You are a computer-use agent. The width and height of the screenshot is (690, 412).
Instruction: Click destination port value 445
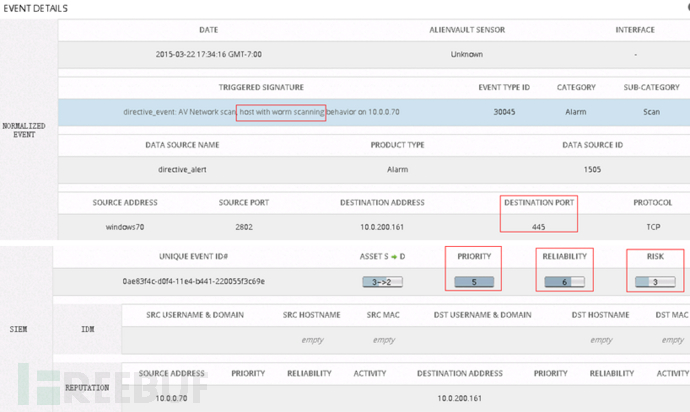pos(539,227)
